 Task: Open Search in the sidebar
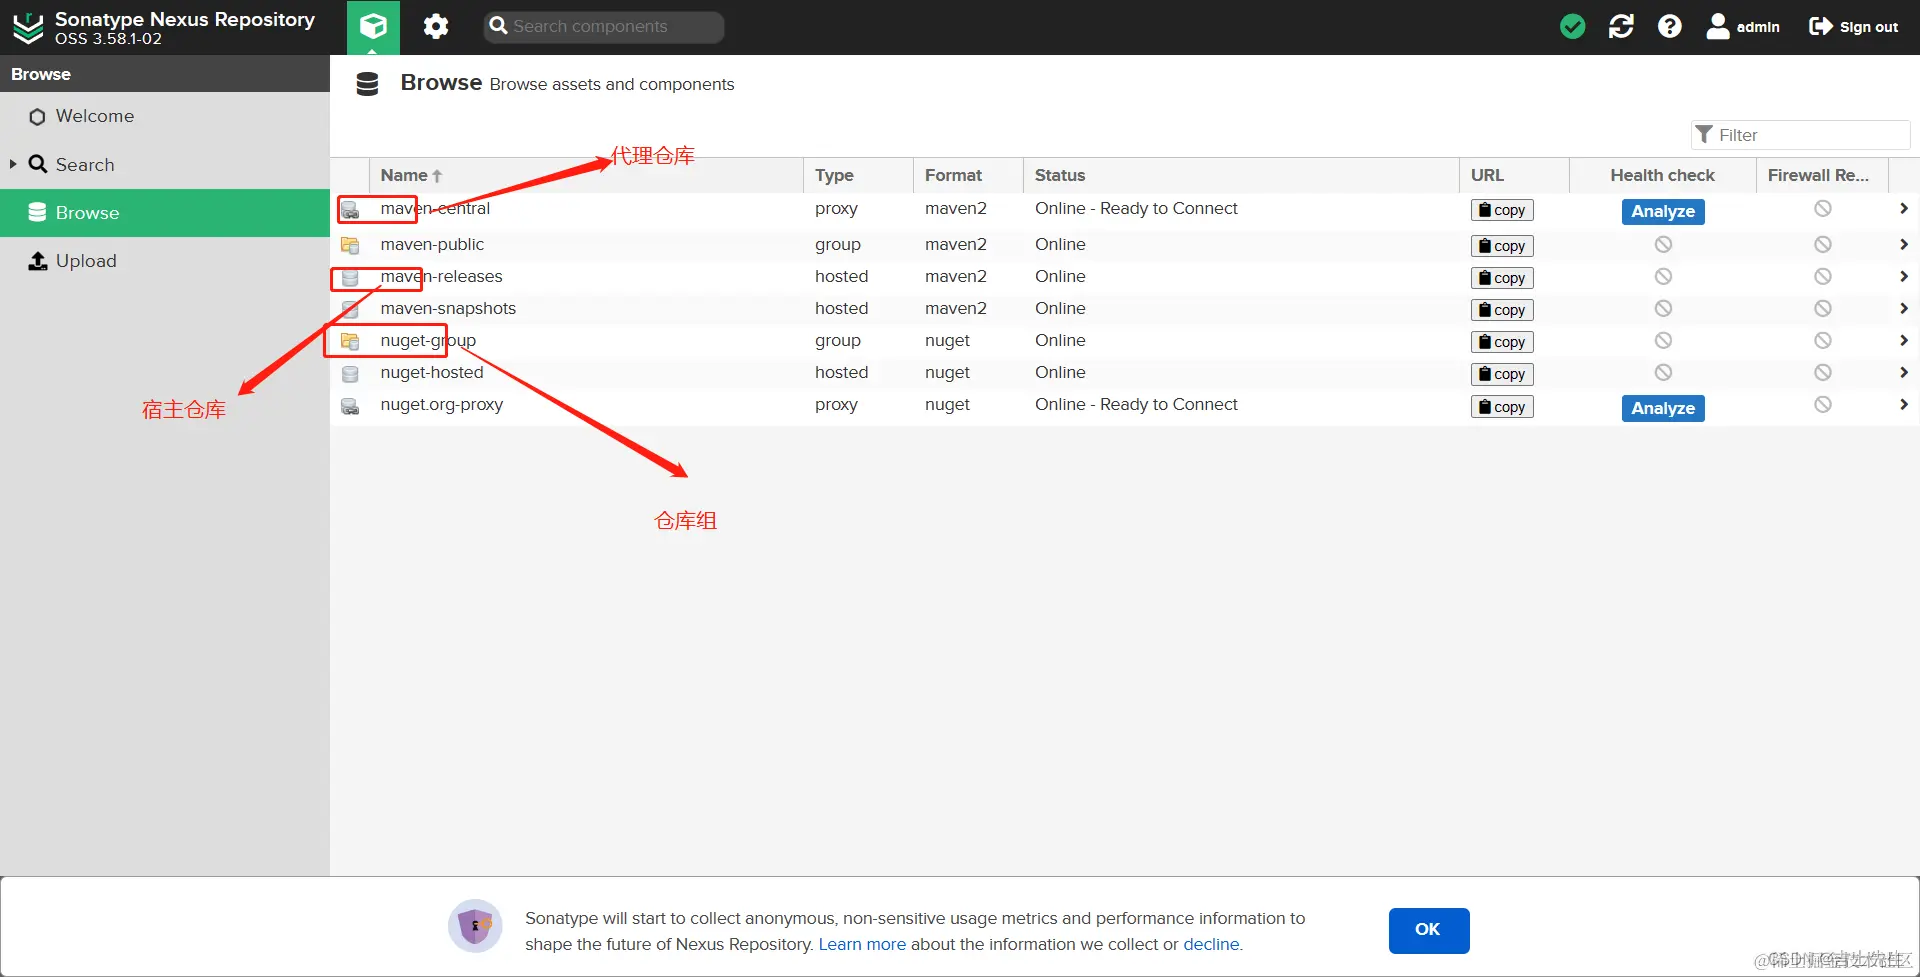pos(165,164)
